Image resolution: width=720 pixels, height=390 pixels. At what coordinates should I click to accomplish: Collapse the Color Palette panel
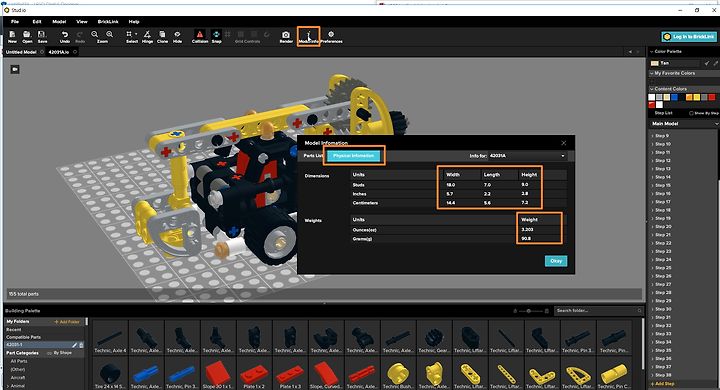[x=651, y=51]
